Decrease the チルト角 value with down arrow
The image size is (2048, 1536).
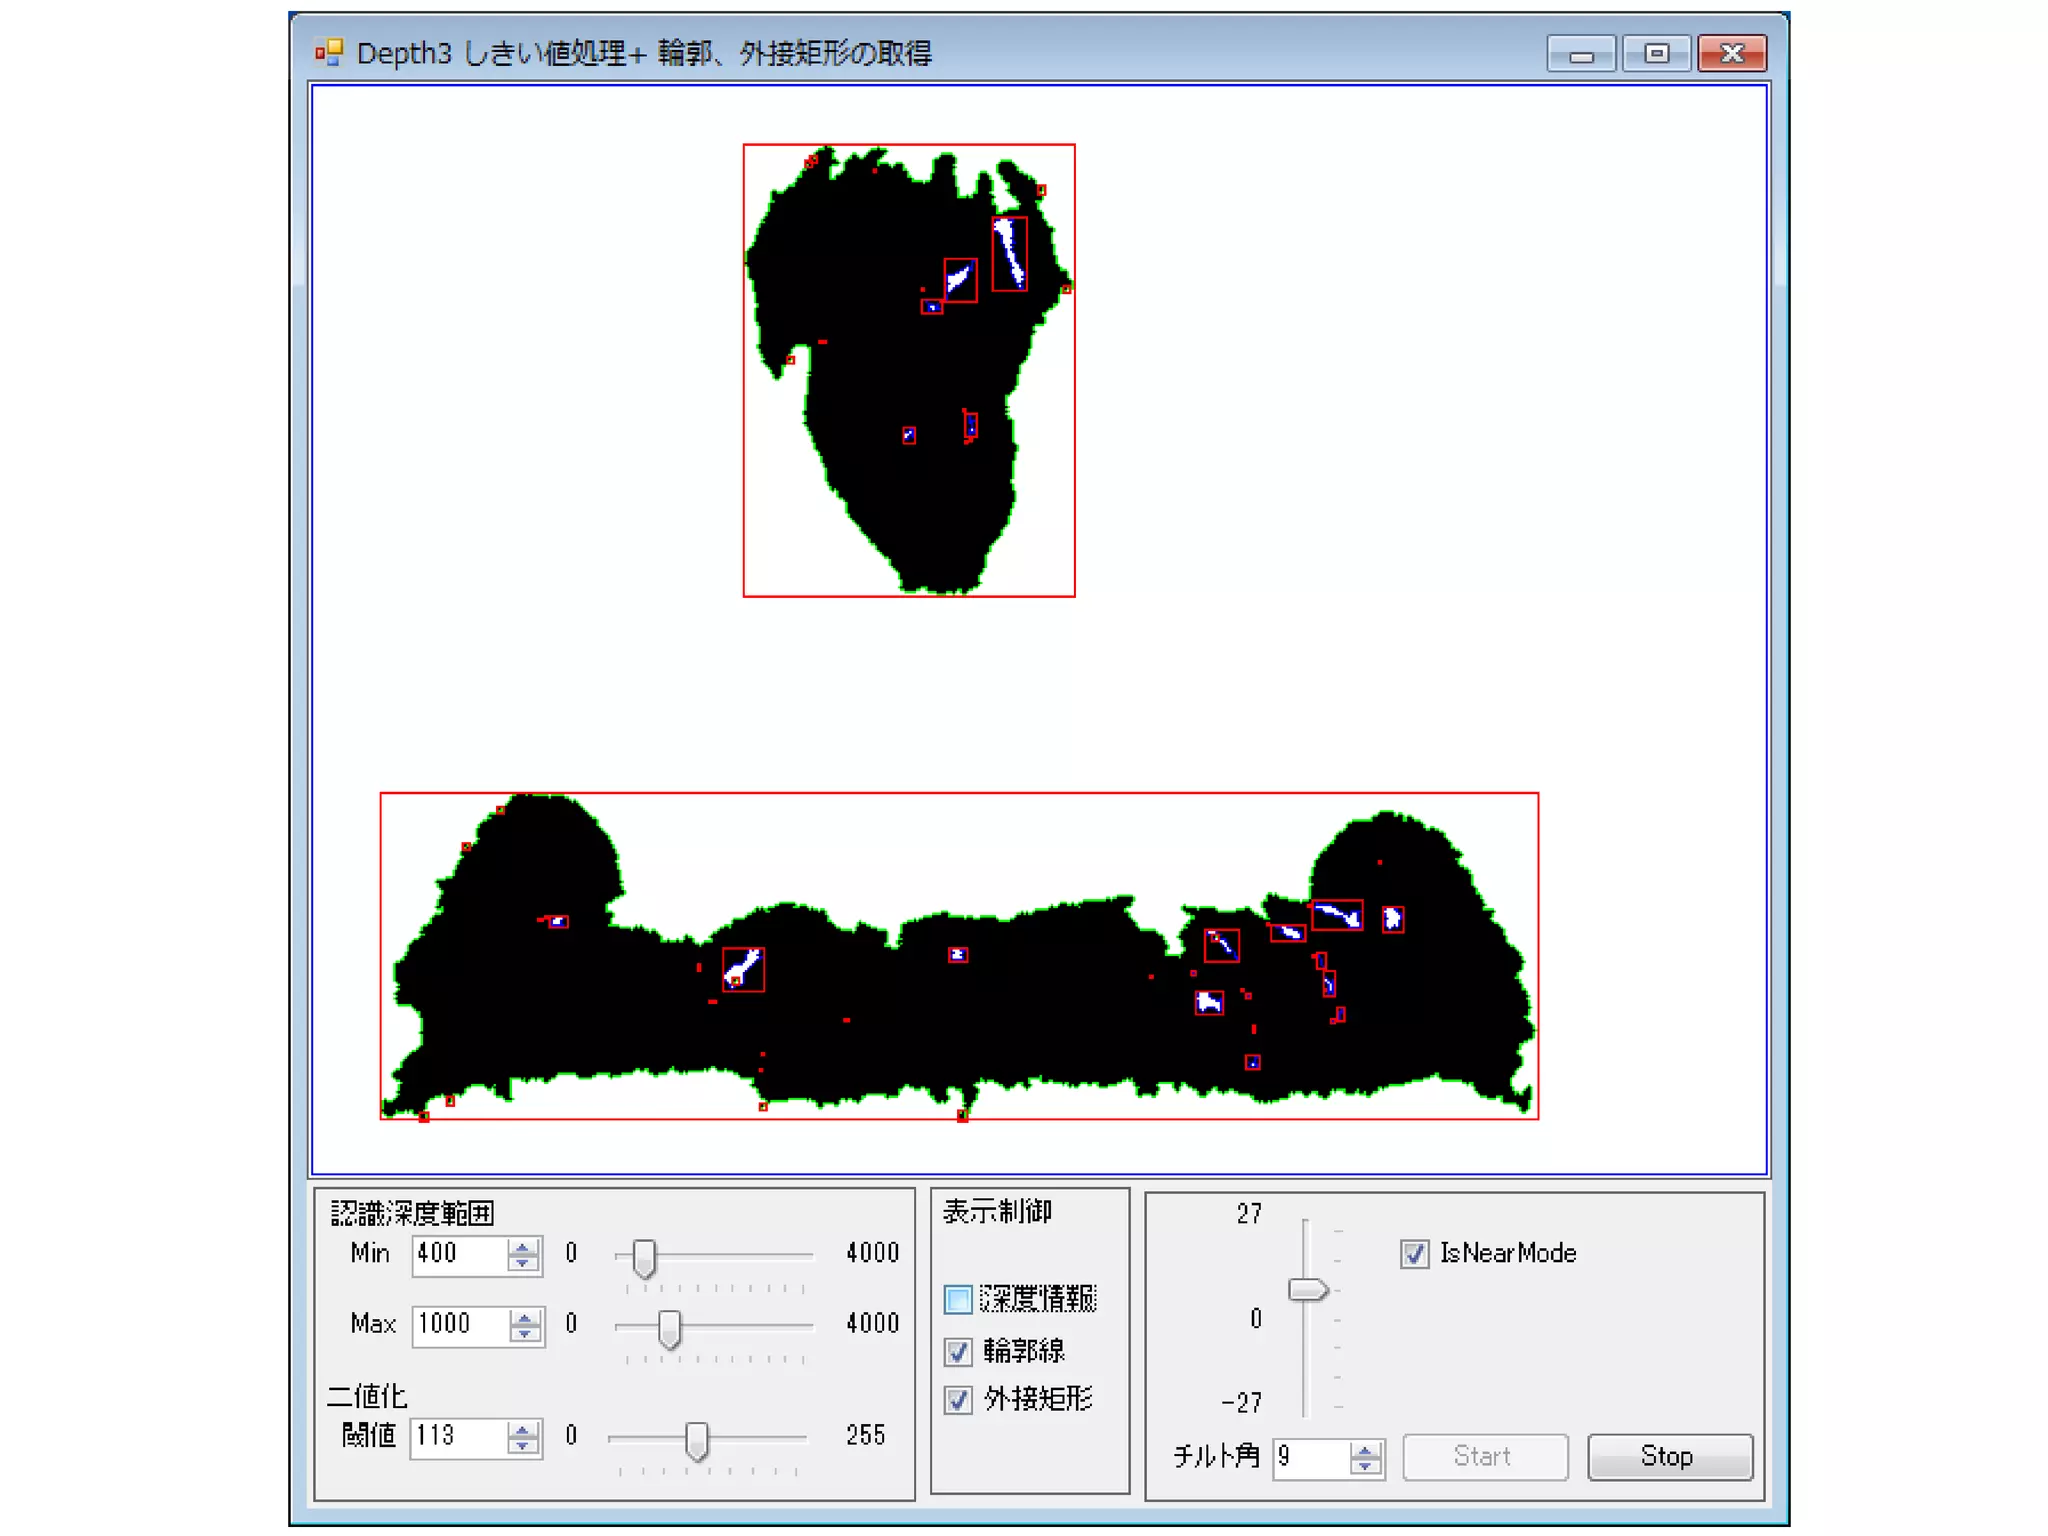[1365, 1467]
